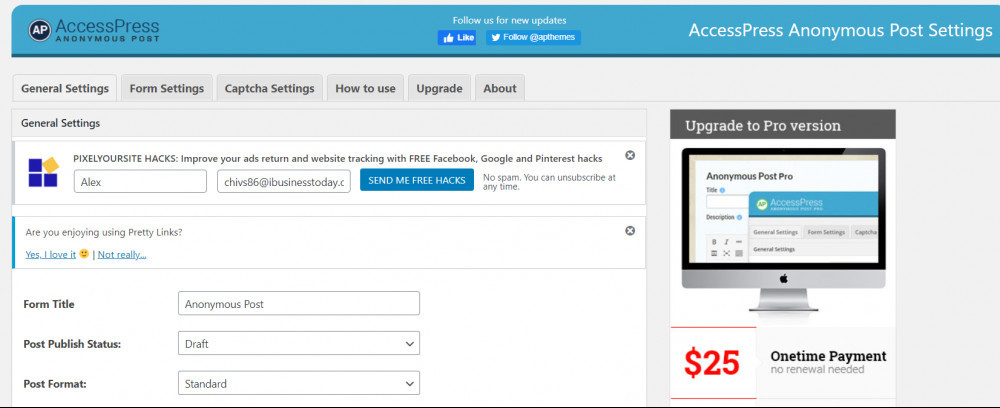Click 'Are you enjoying using Pretty Links?' text
This screenshot has width=1000, height=408.
coord(104,233)
